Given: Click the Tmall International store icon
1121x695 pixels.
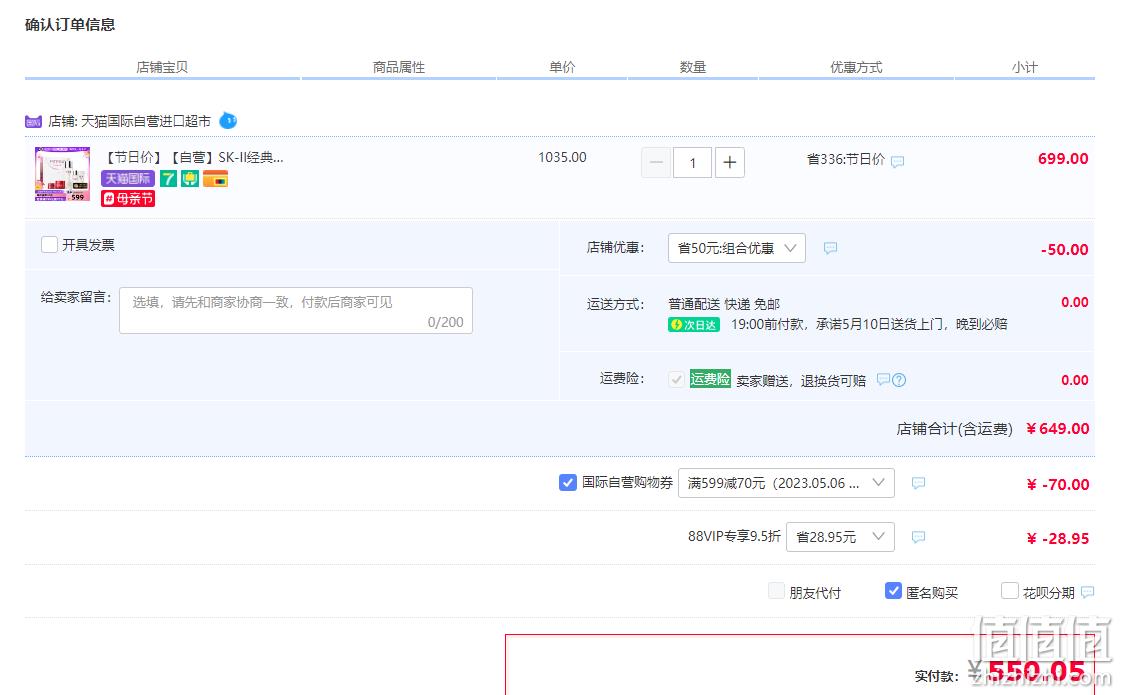Looking at the screenshot, I should (x=34, y=122).
